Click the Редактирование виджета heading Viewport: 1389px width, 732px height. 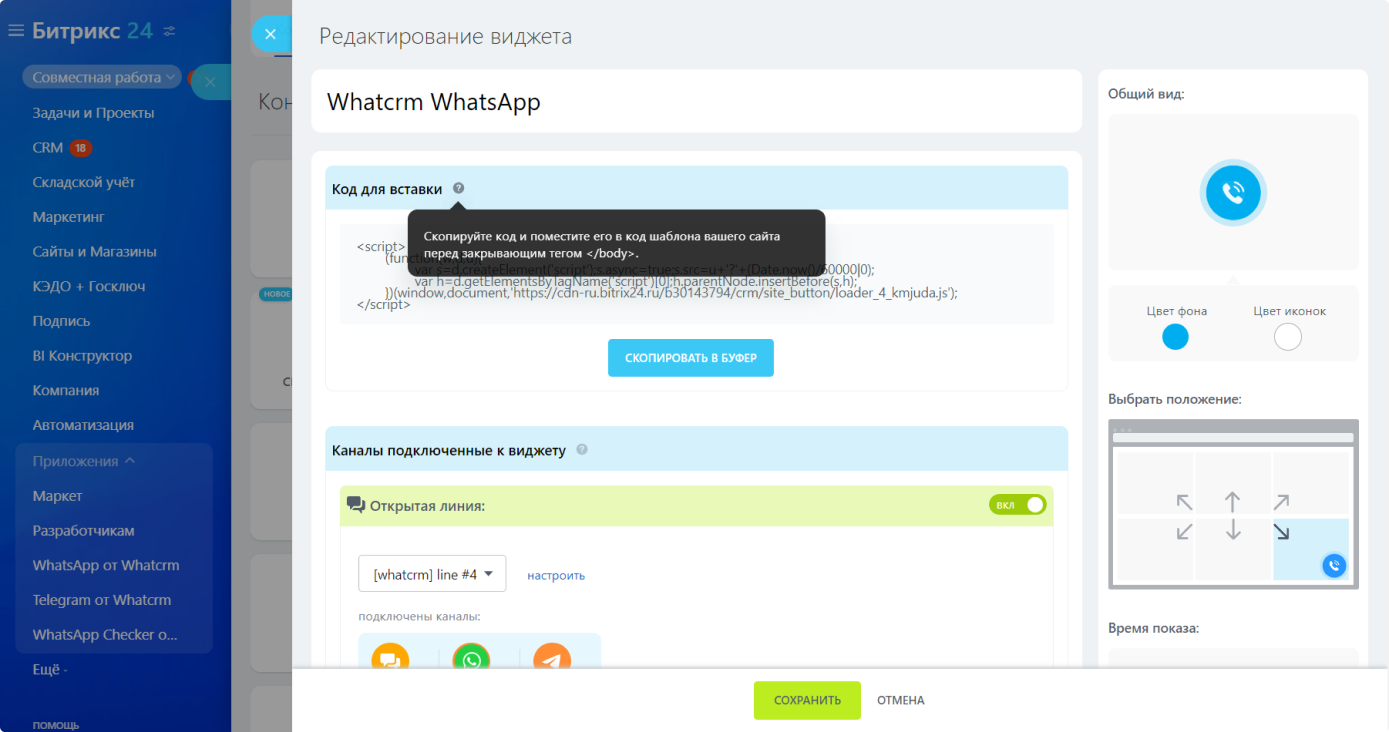point(446,37)
